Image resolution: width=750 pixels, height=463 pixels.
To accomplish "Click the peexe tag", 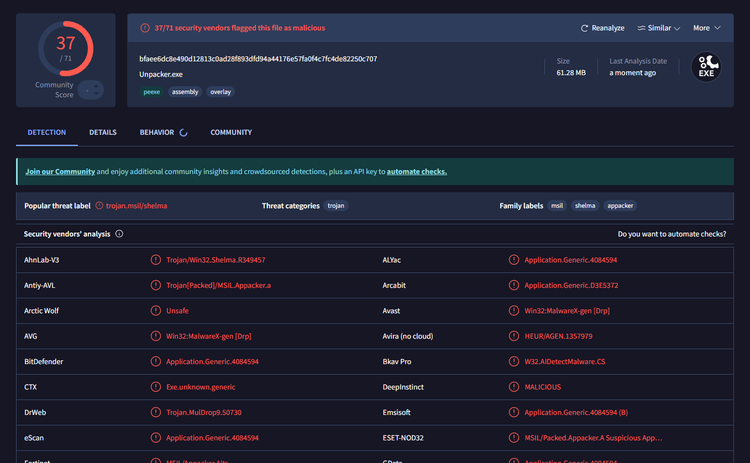I will (x=152, y=92).
